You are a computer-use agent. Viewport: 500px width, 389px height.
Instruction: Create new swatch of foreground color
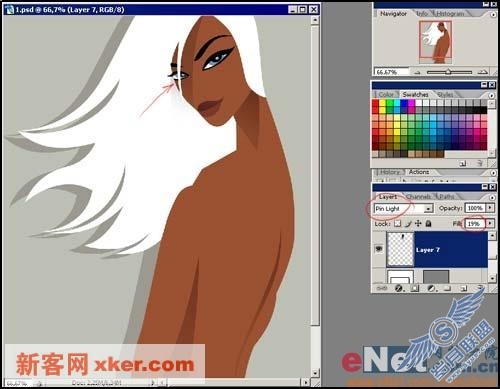[x=463, y=163]
